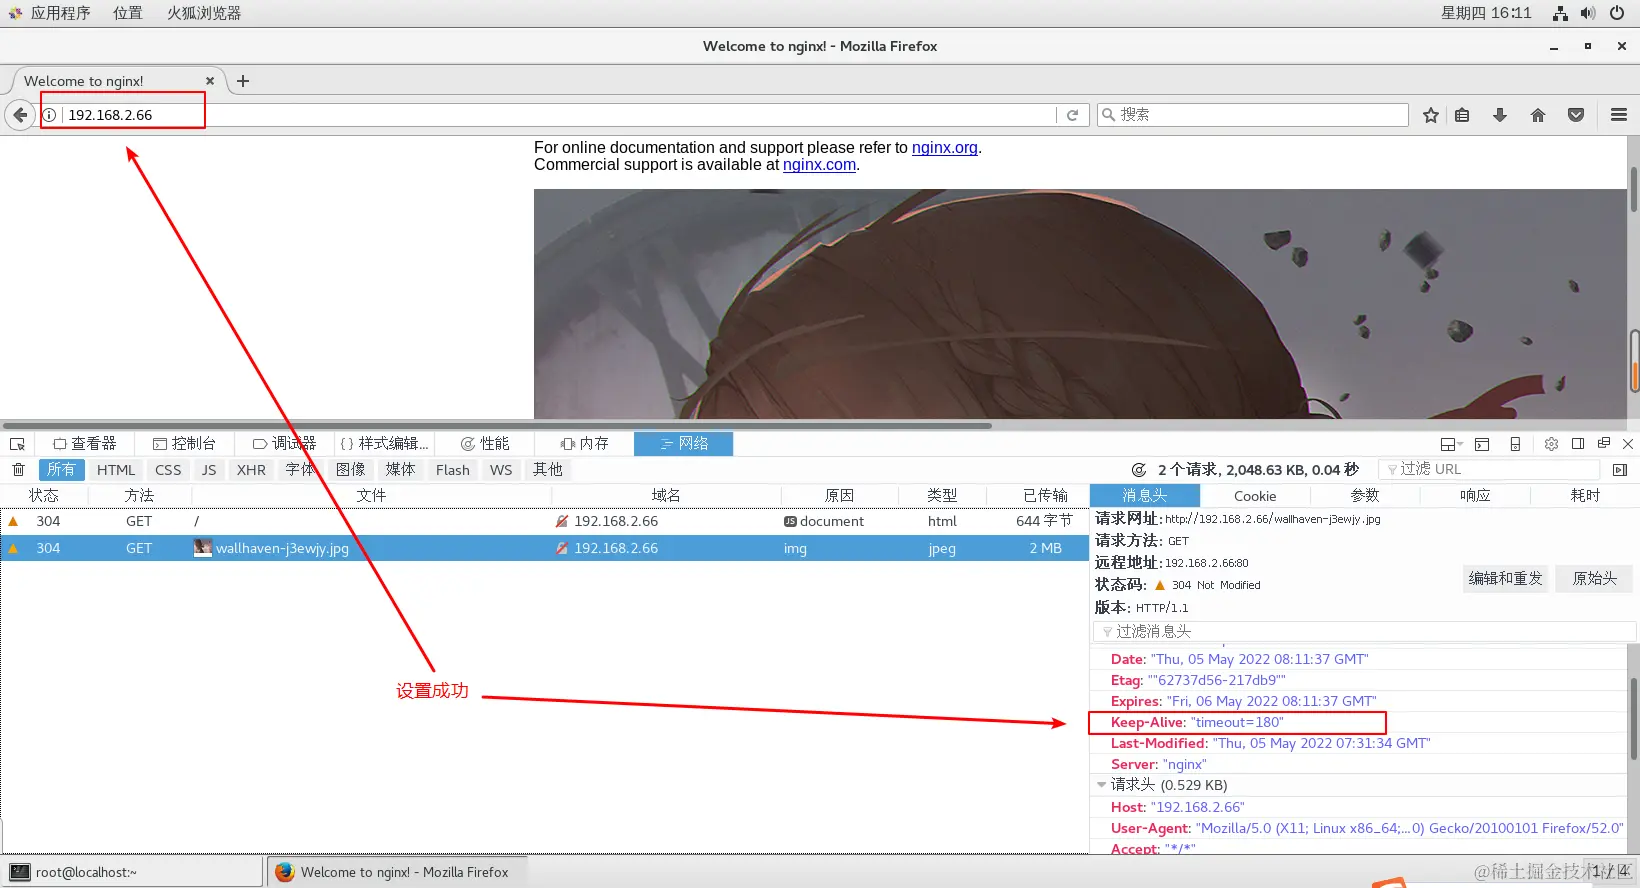Follow the nginx.org link
Screen dimensions: 1640x888
945,148
